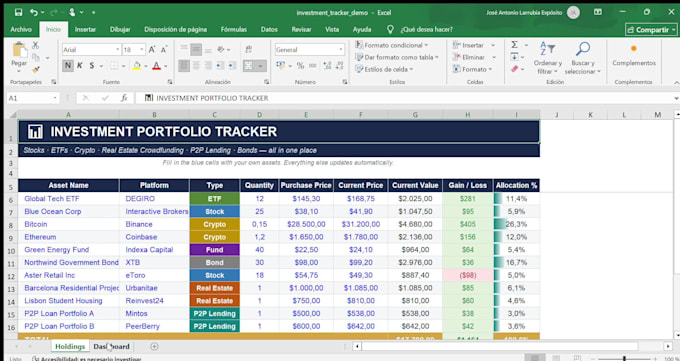Open the A1 Name Box dropdown
Image resolution: width=680 pixels, height=361 pixels.
[55, 98]
